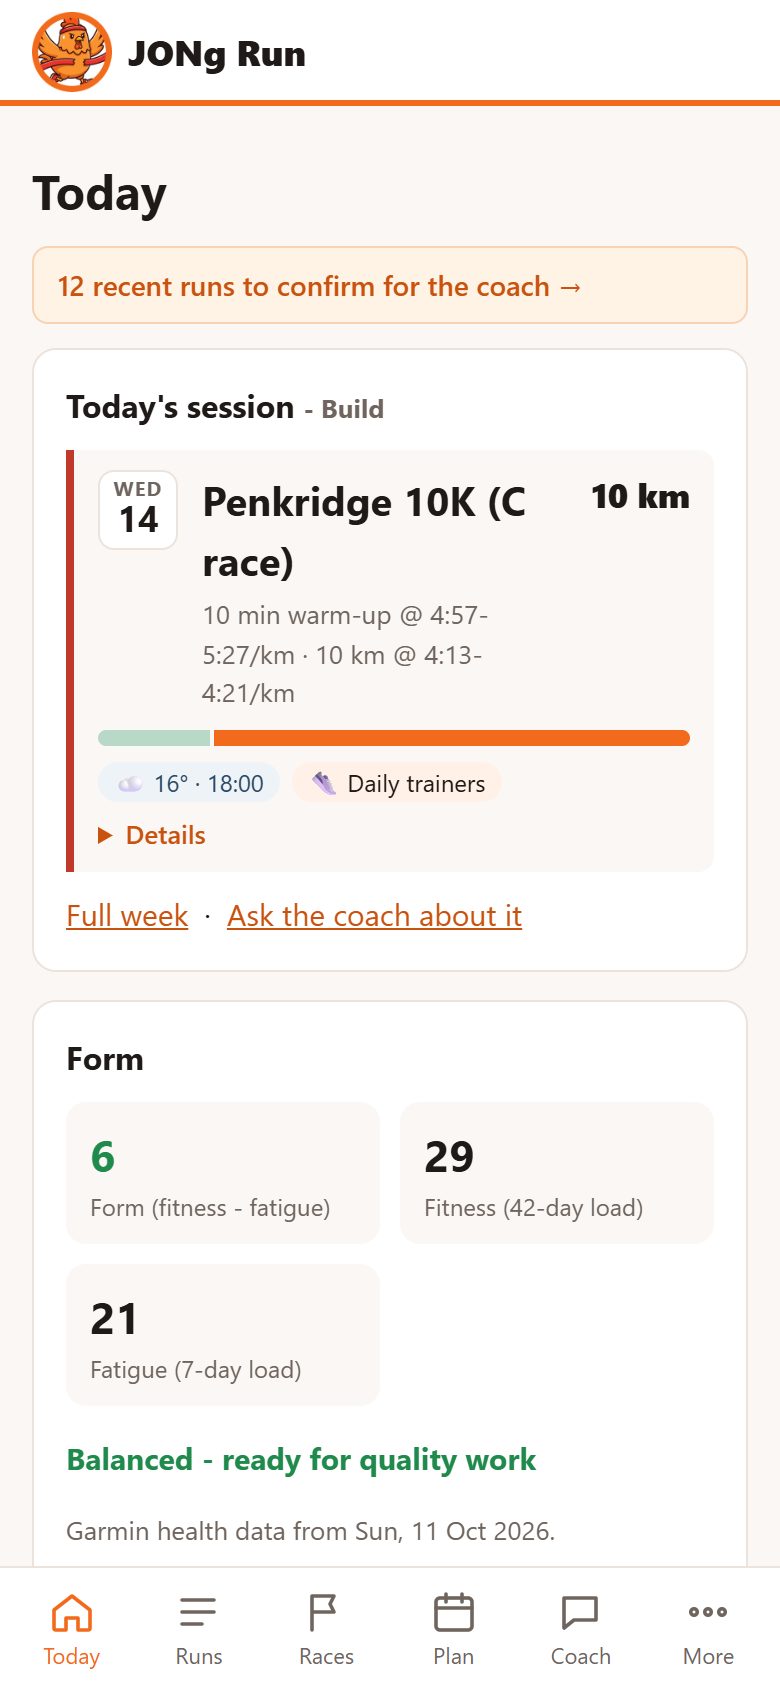Click the cloud weather icon
Viewport: 780px width, 1688px height.
(x=130, y=784)
